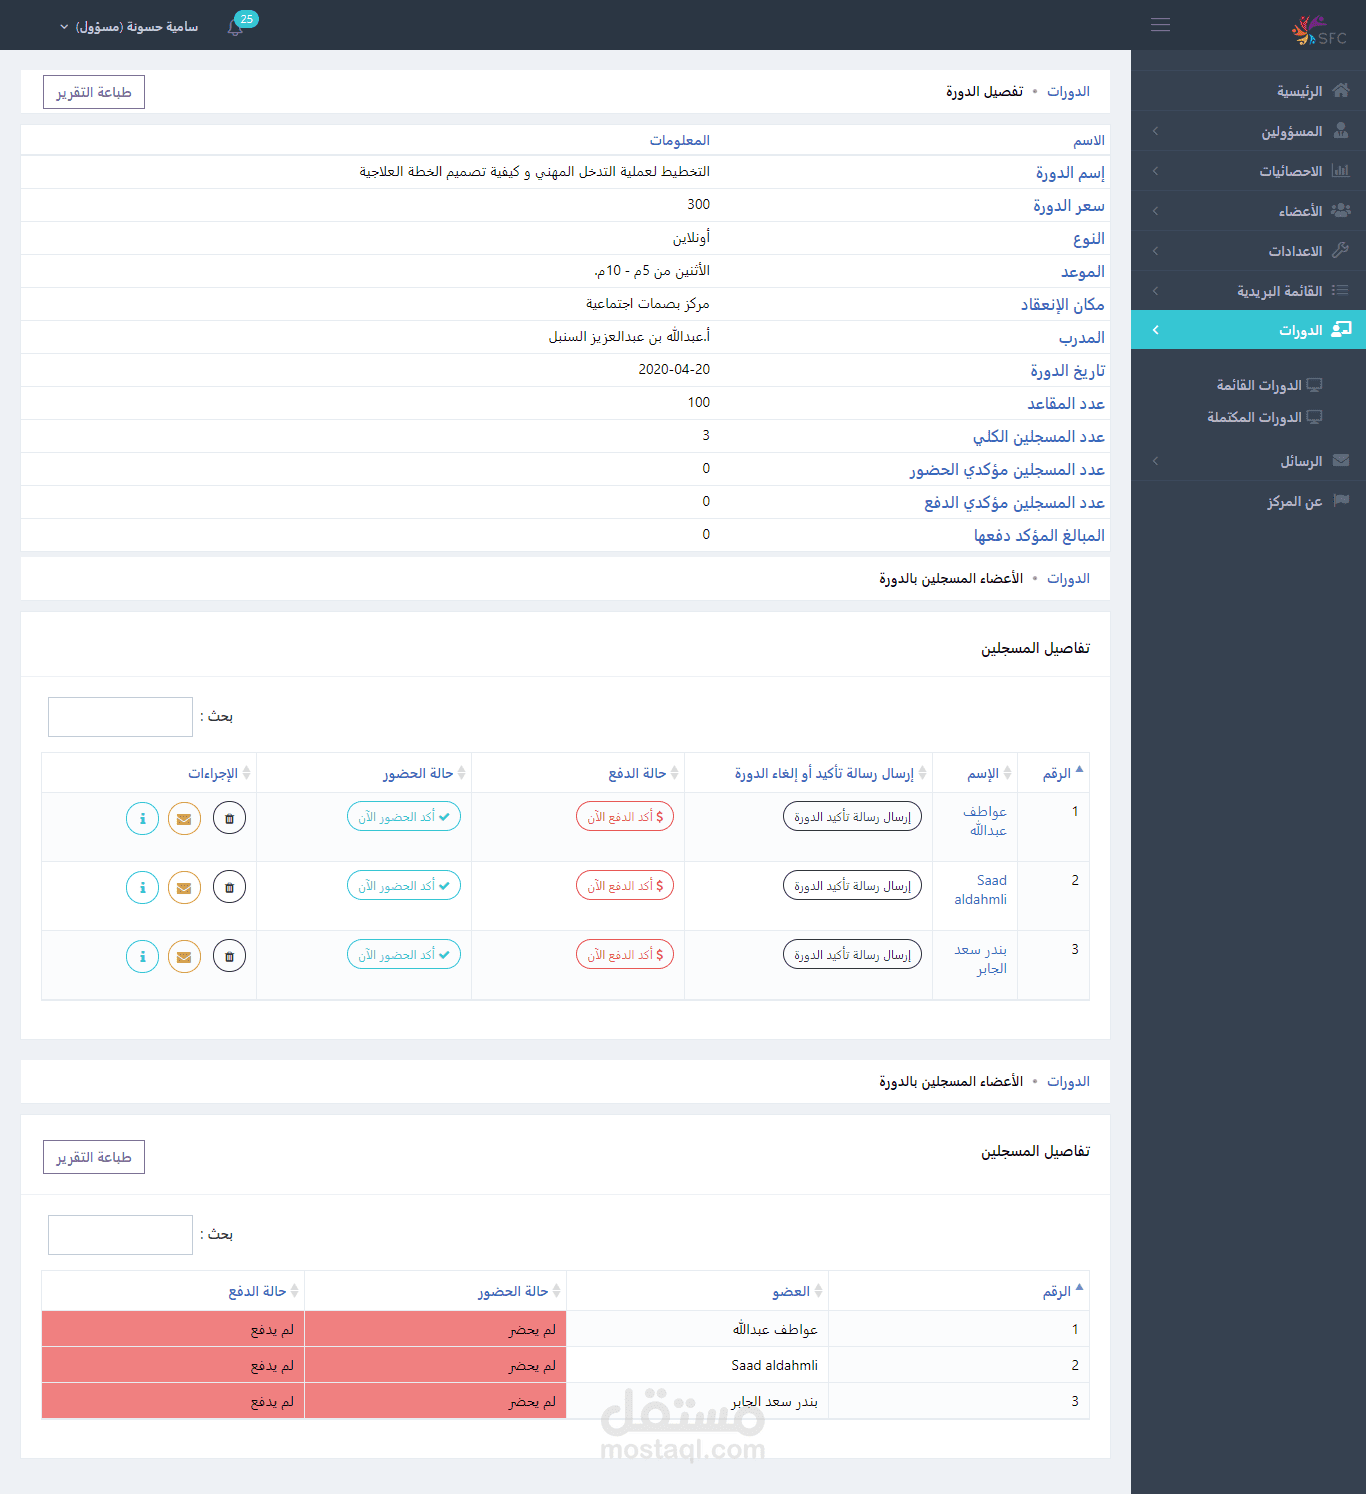The image size is (1366, 1494).
Task: Click the monitor icon beside الدورات المكتملة
Action: tap(1314, 417)
